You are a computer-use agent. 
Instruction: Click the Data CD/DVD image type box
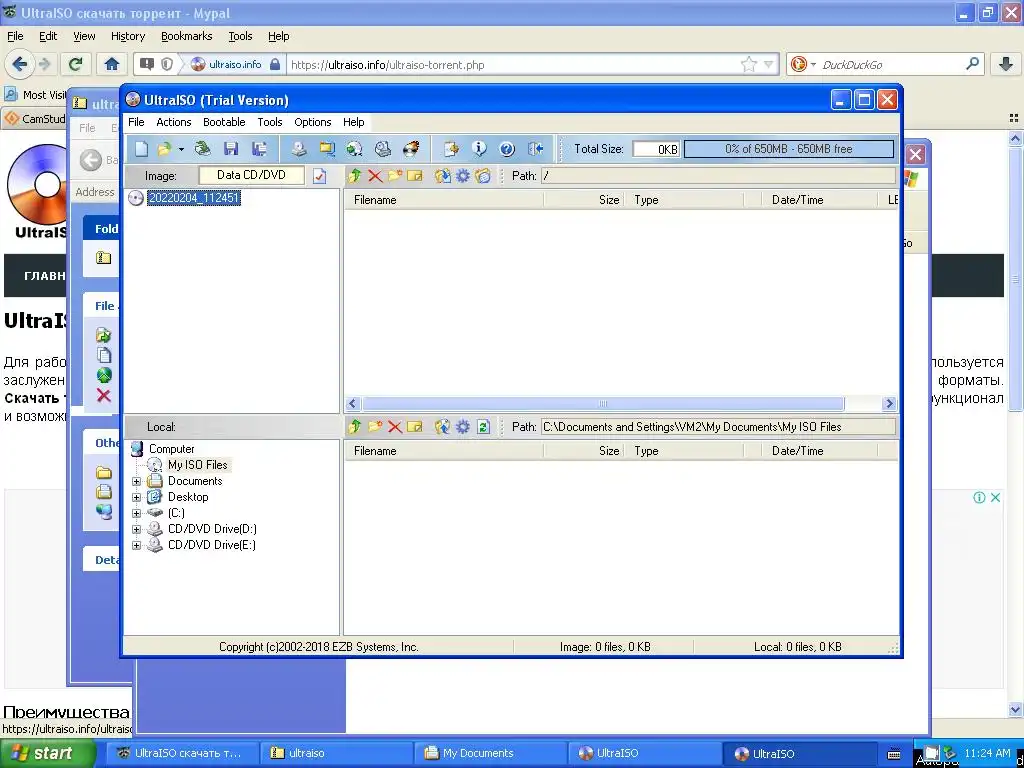[x=251, y=175]
